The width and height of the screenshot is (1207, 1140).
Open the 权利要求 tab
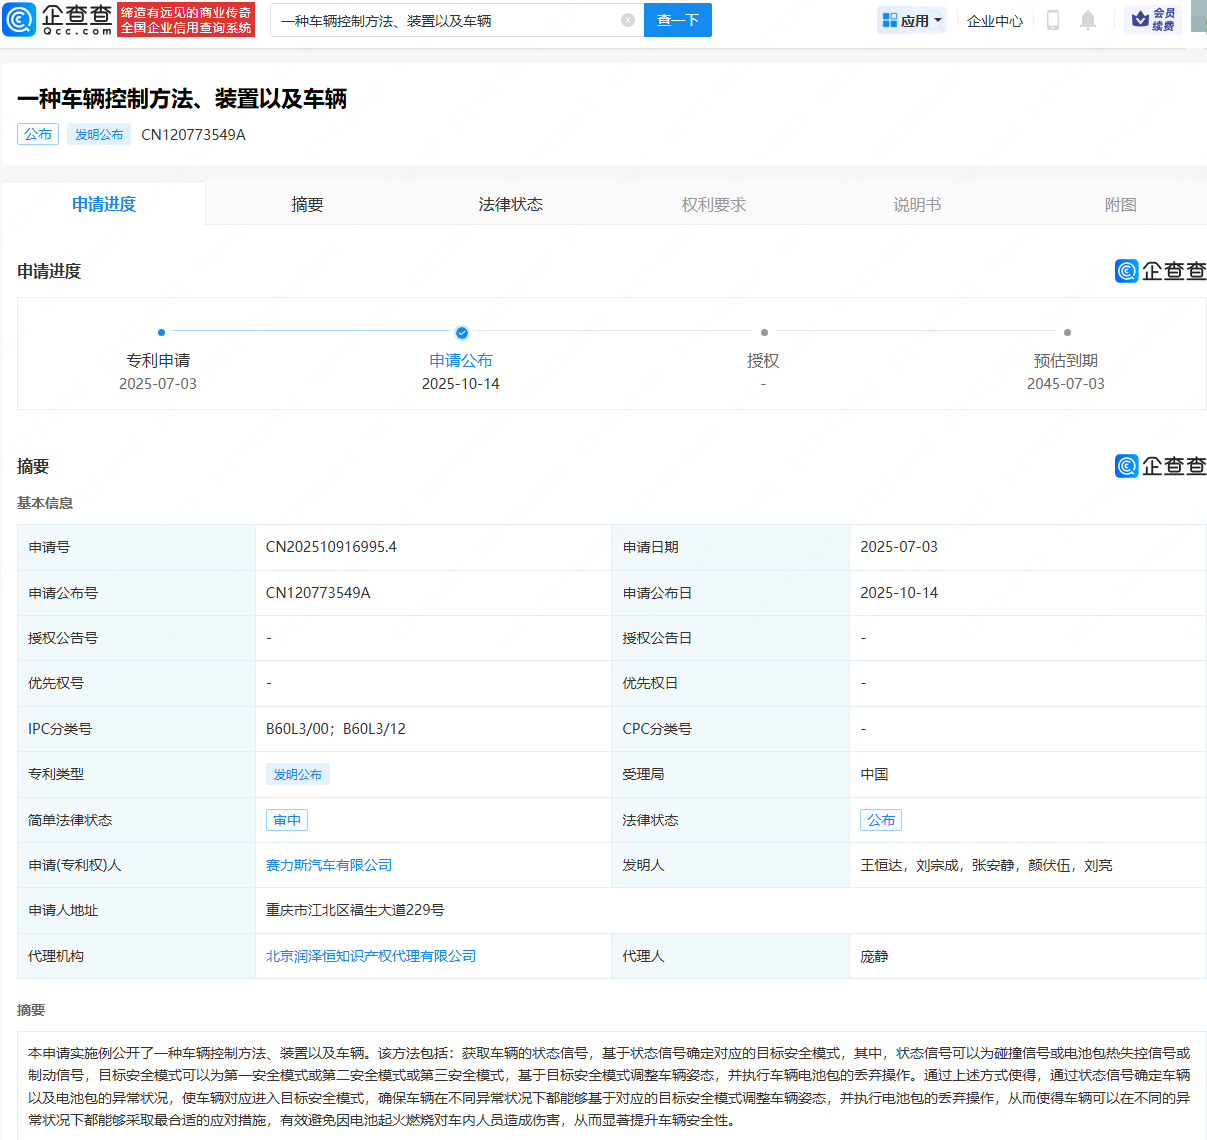713,204
